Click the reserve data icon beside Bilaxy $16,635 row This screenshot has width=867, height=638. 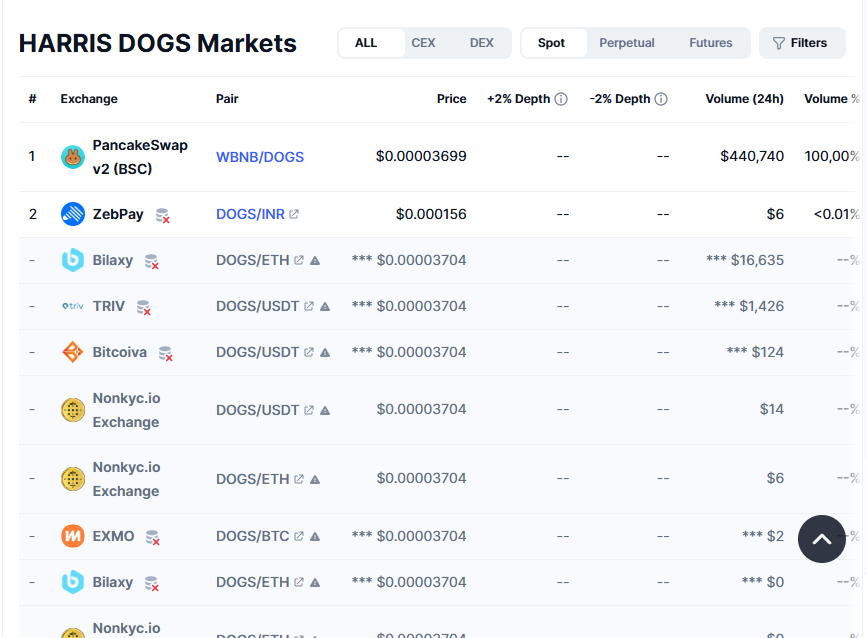point(152,261)
